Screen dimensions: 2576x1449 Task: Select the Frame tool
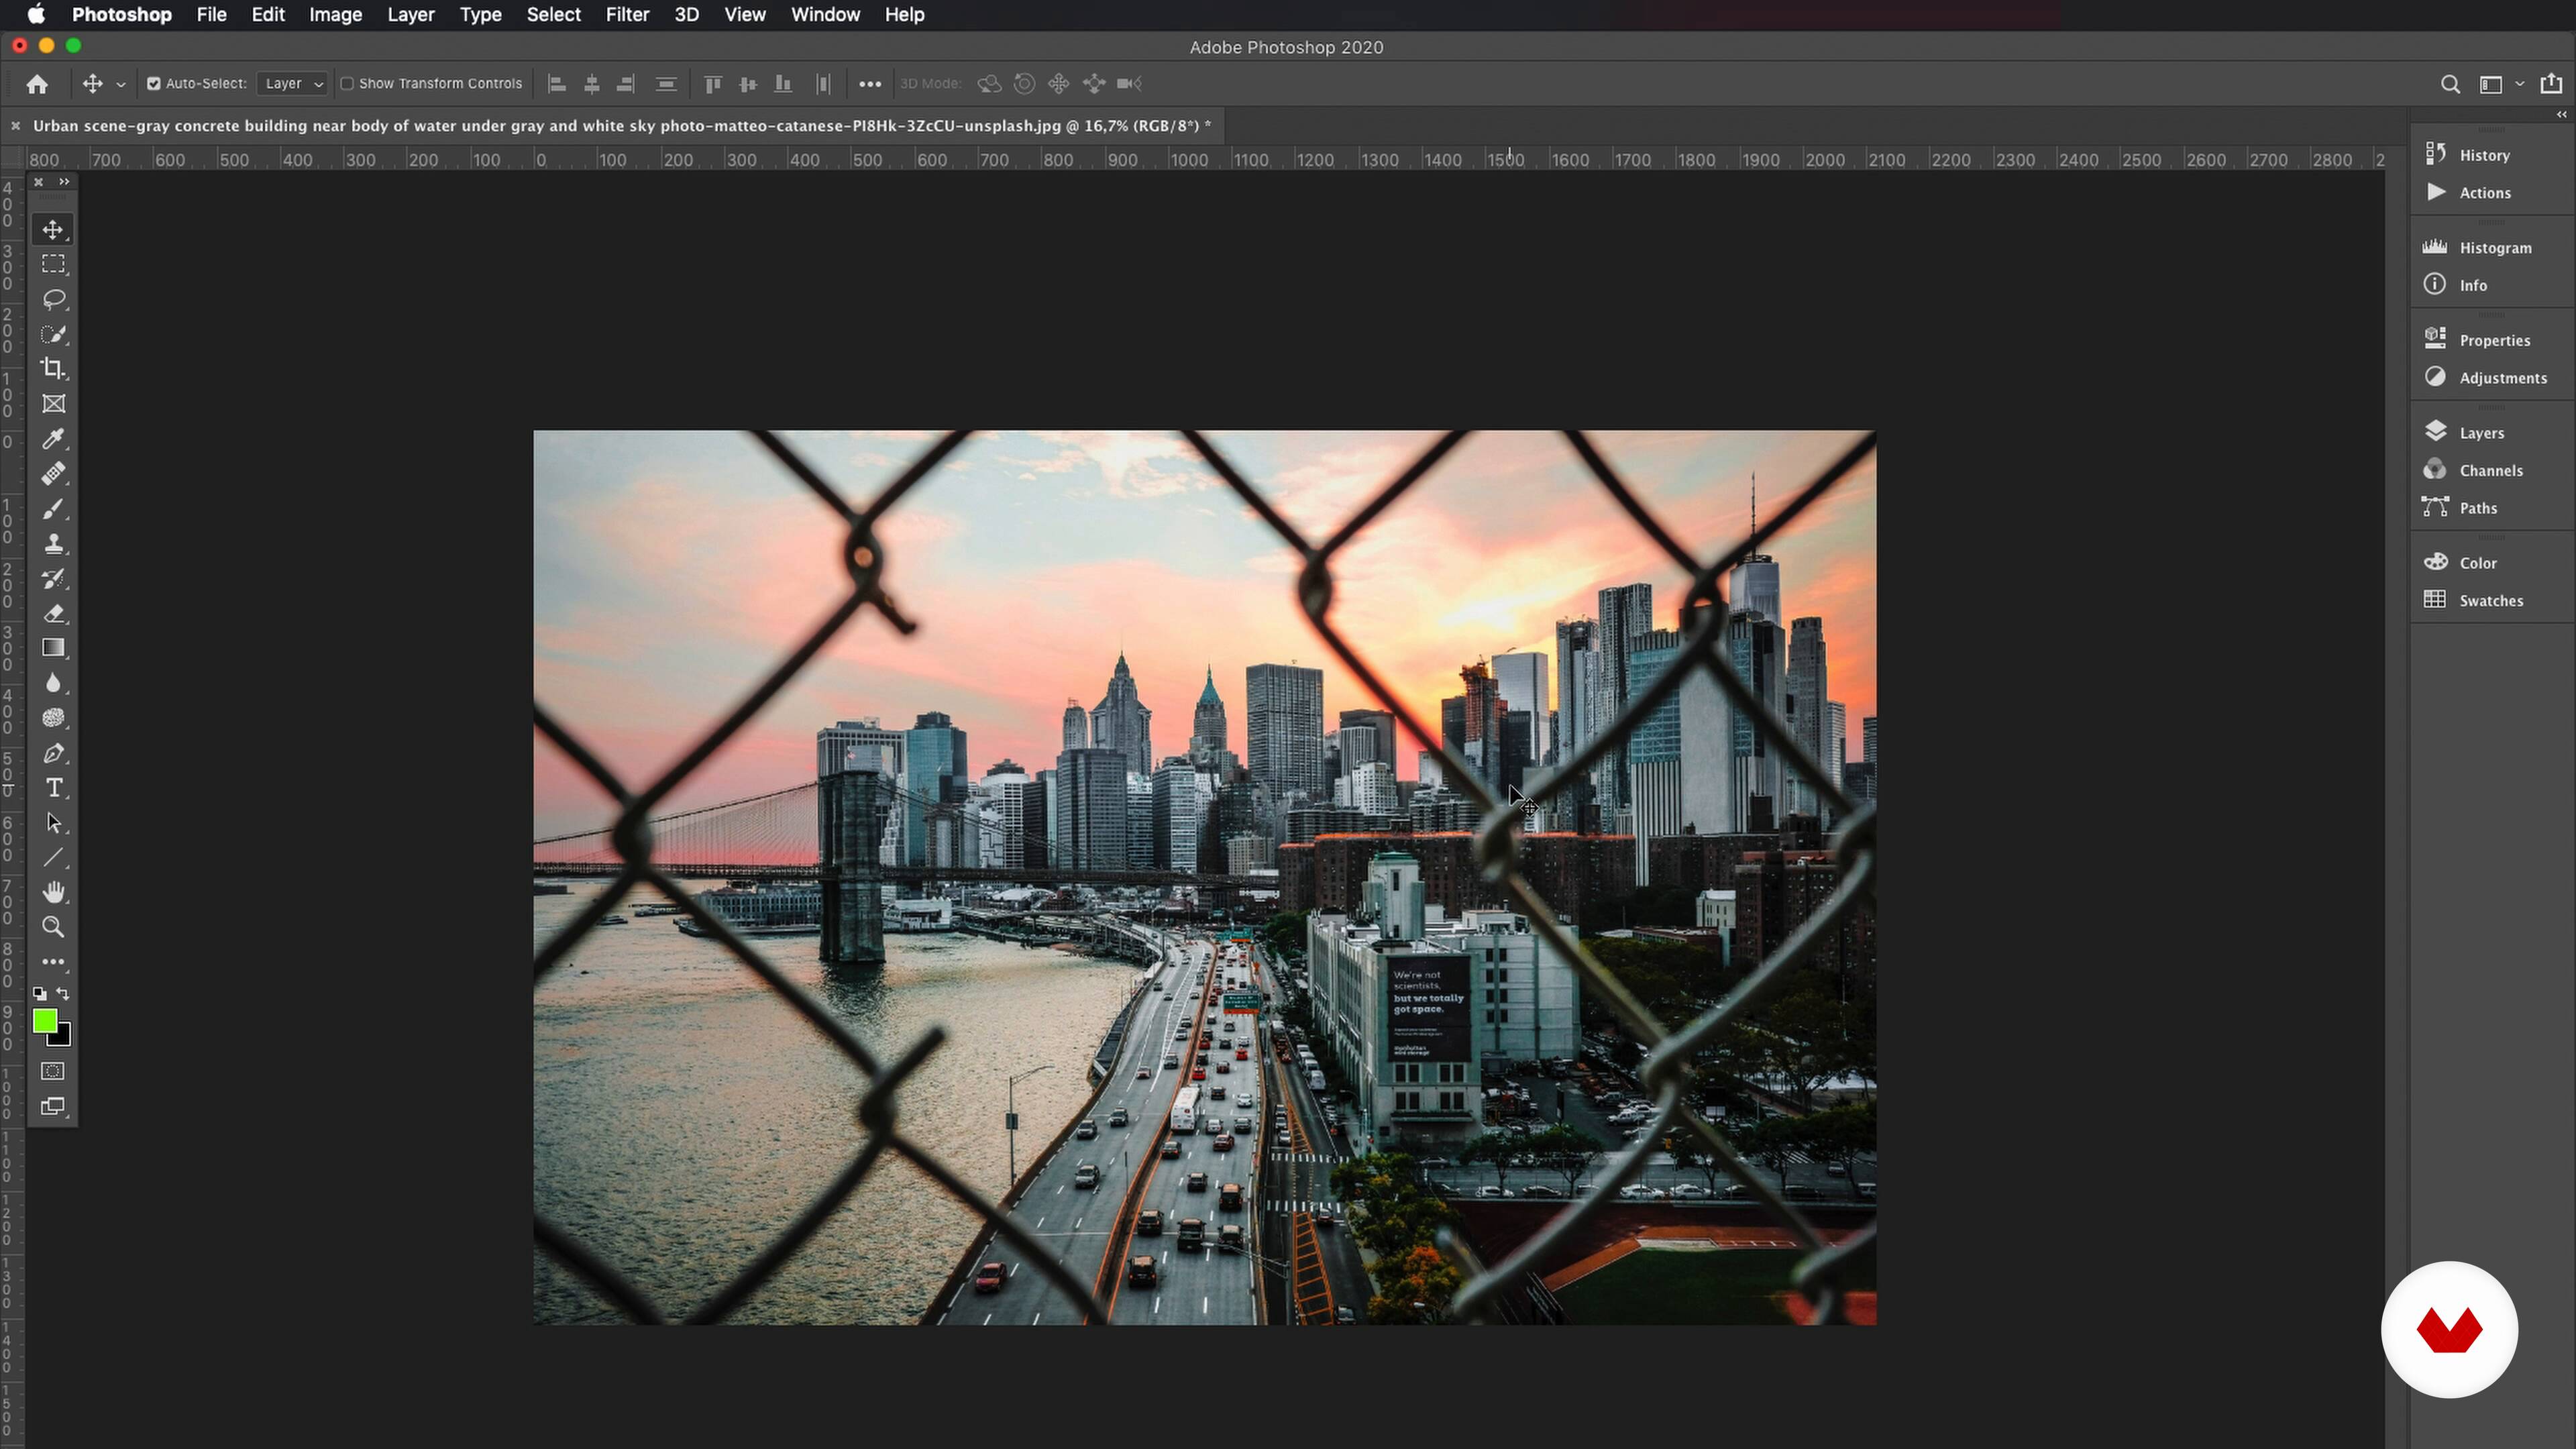click(53, 404)
